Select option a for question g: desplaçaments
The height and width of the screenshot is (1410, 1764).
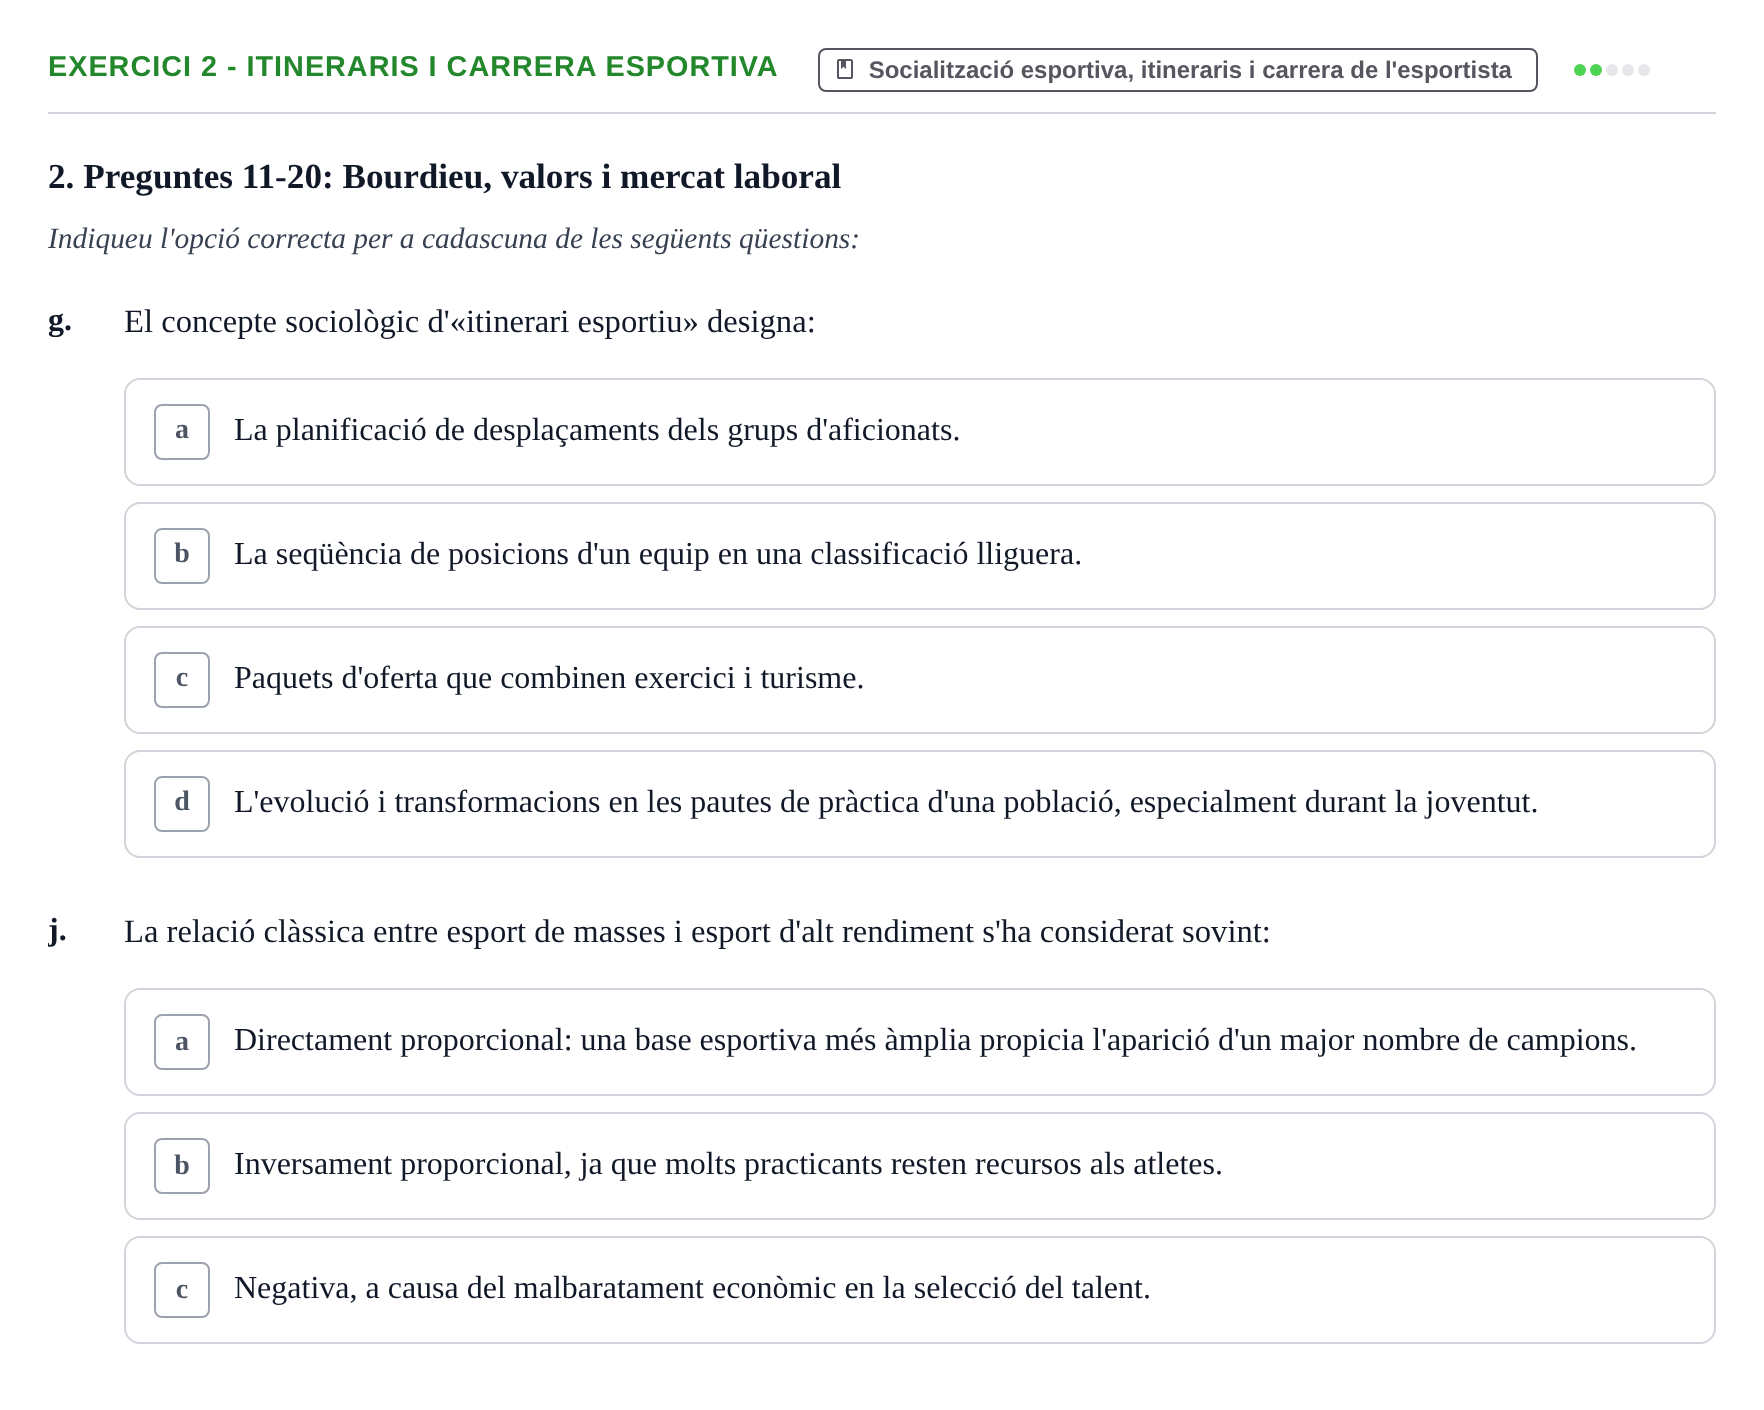point(919,432)
